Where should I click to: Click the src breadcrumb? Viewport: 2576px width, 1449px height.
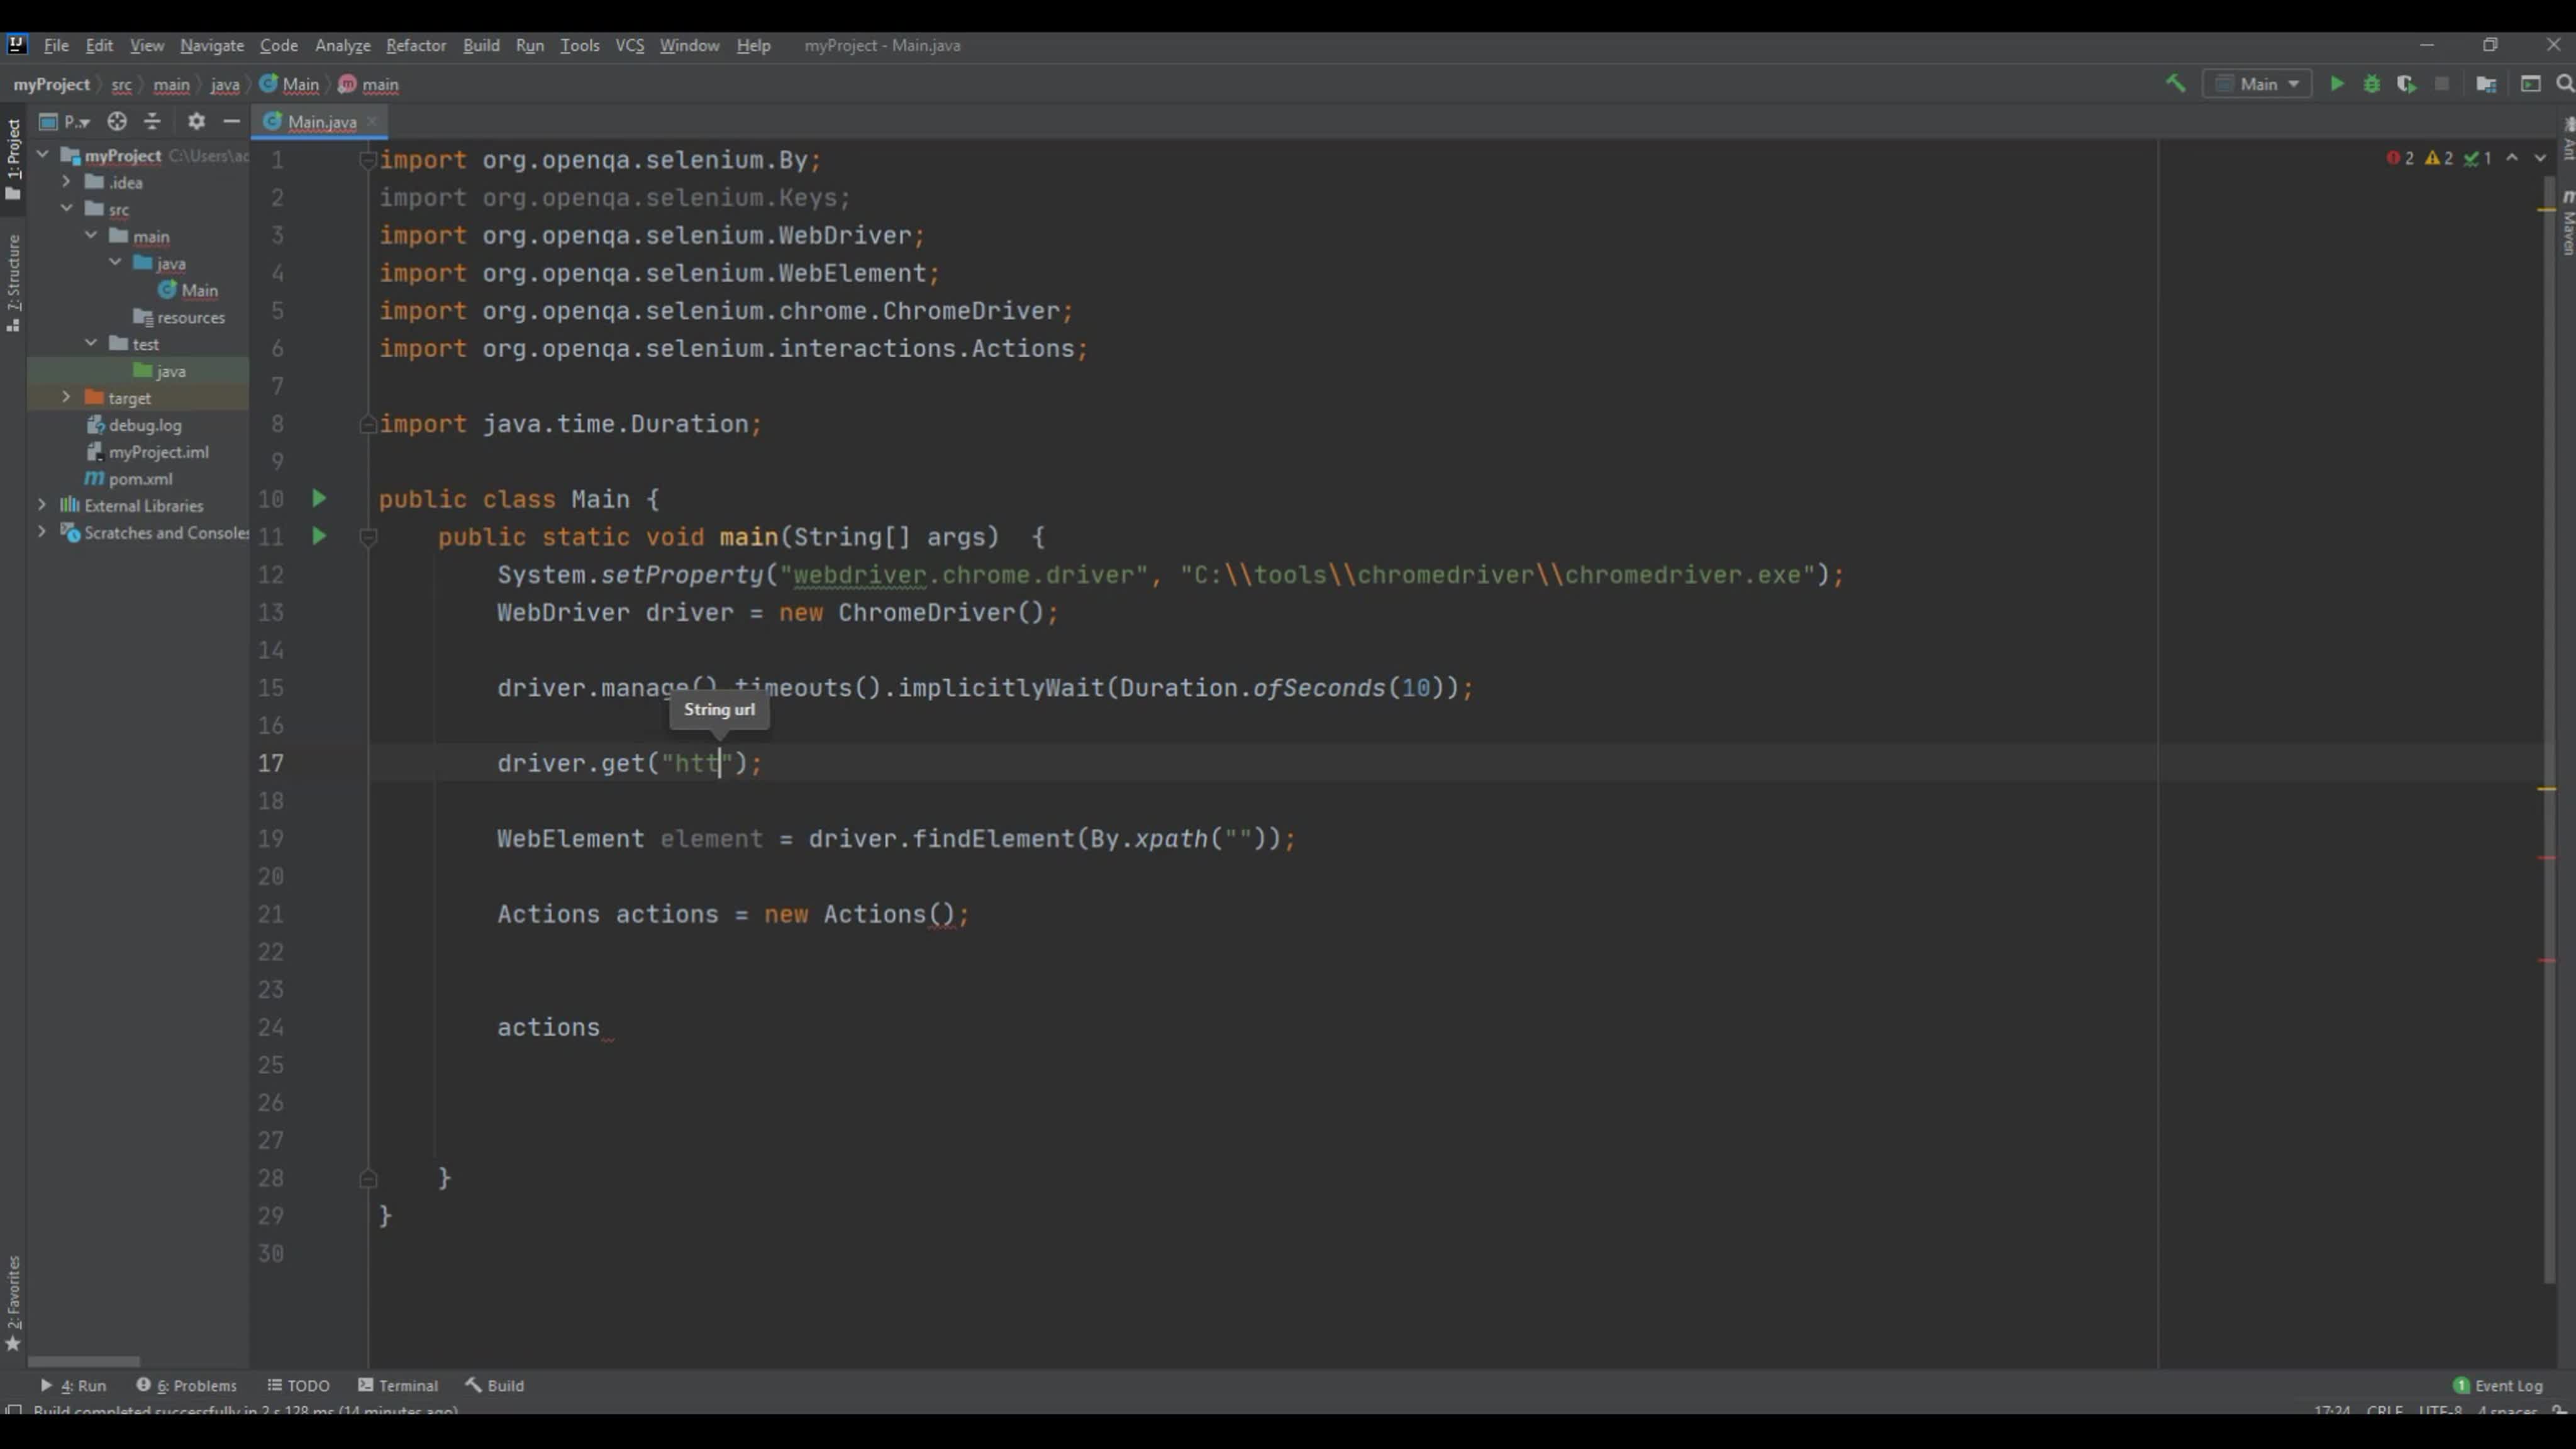[x=121, y=84]
